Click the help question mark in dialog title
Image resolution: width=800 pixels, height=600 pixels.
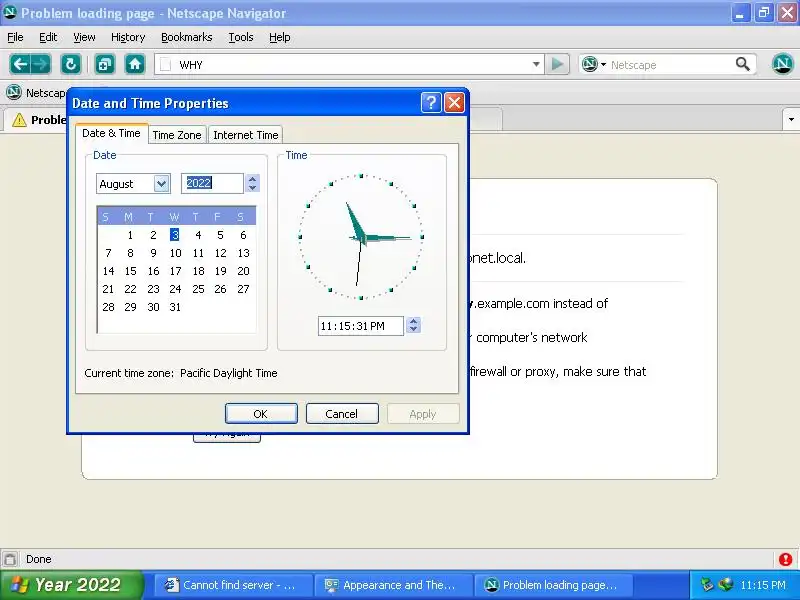[431, 103]
